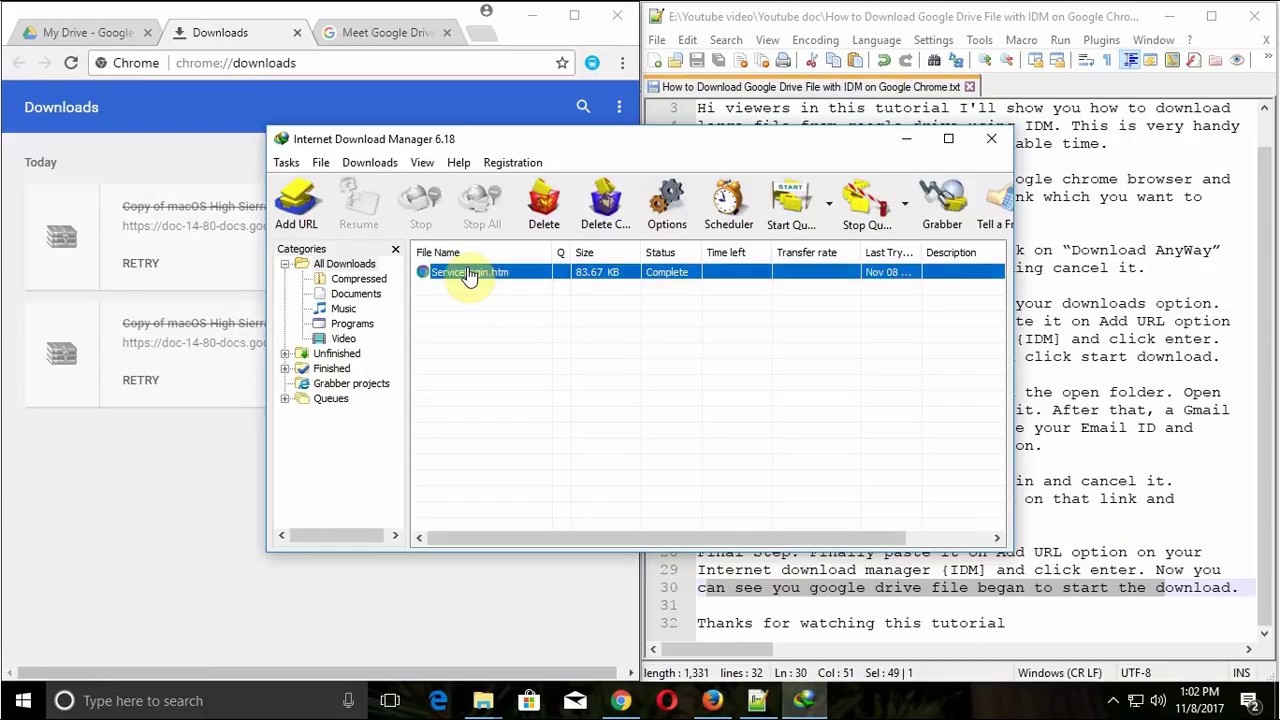Click Chrome reload button
The image size is (1280, 720).
(71, 63)
